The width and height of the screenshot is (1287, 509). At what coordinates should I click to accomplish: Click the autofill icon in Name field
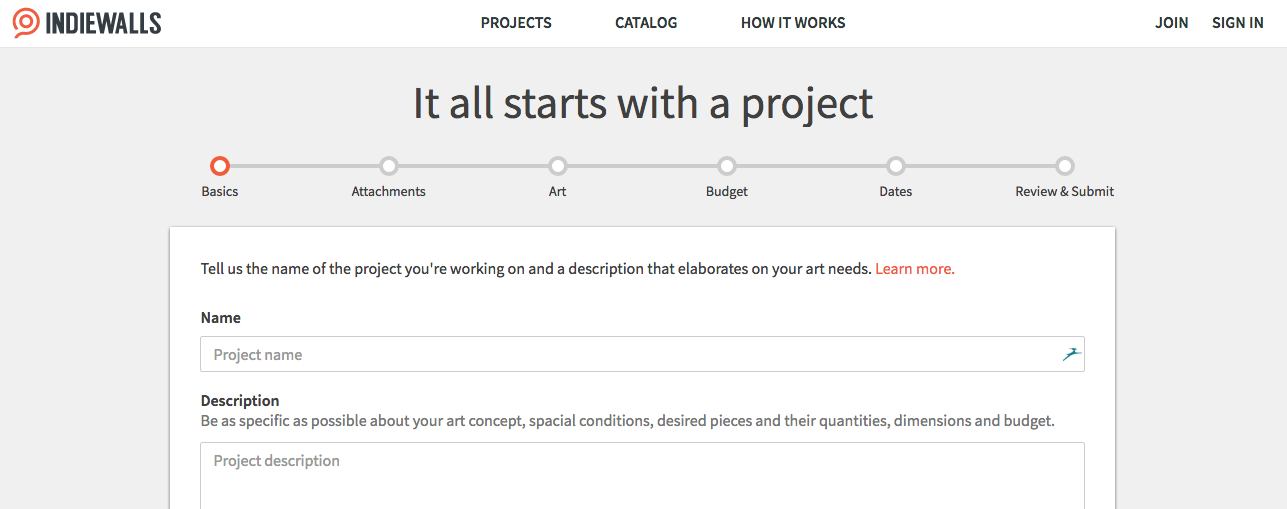click(x=1071, y=354)
